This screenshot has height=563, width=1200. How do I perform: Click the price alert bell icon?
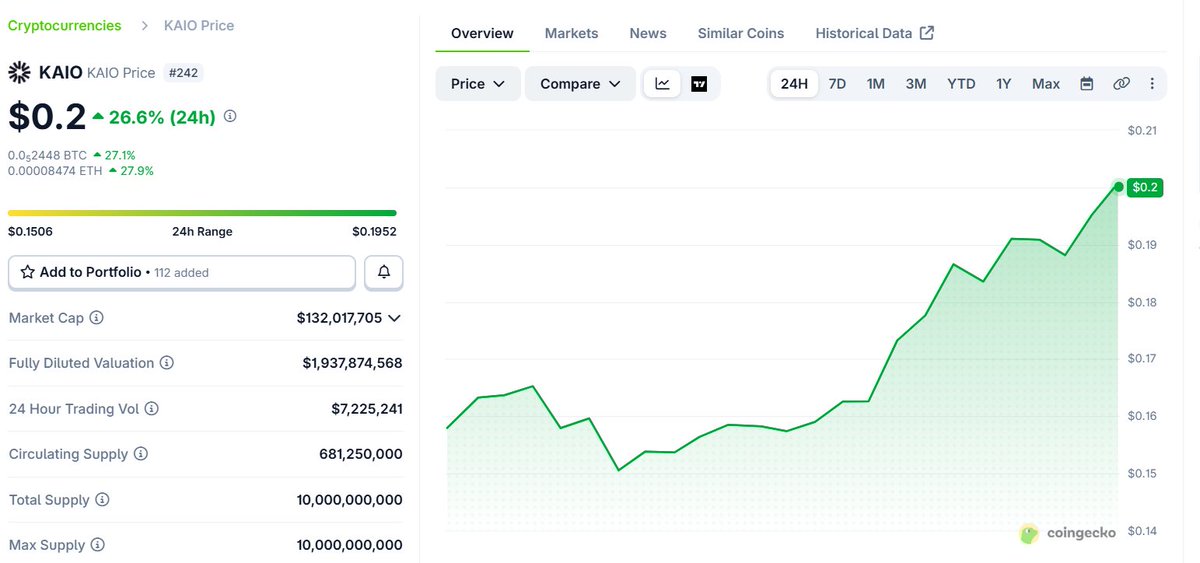pyautogui.click(x=384, y=272)
